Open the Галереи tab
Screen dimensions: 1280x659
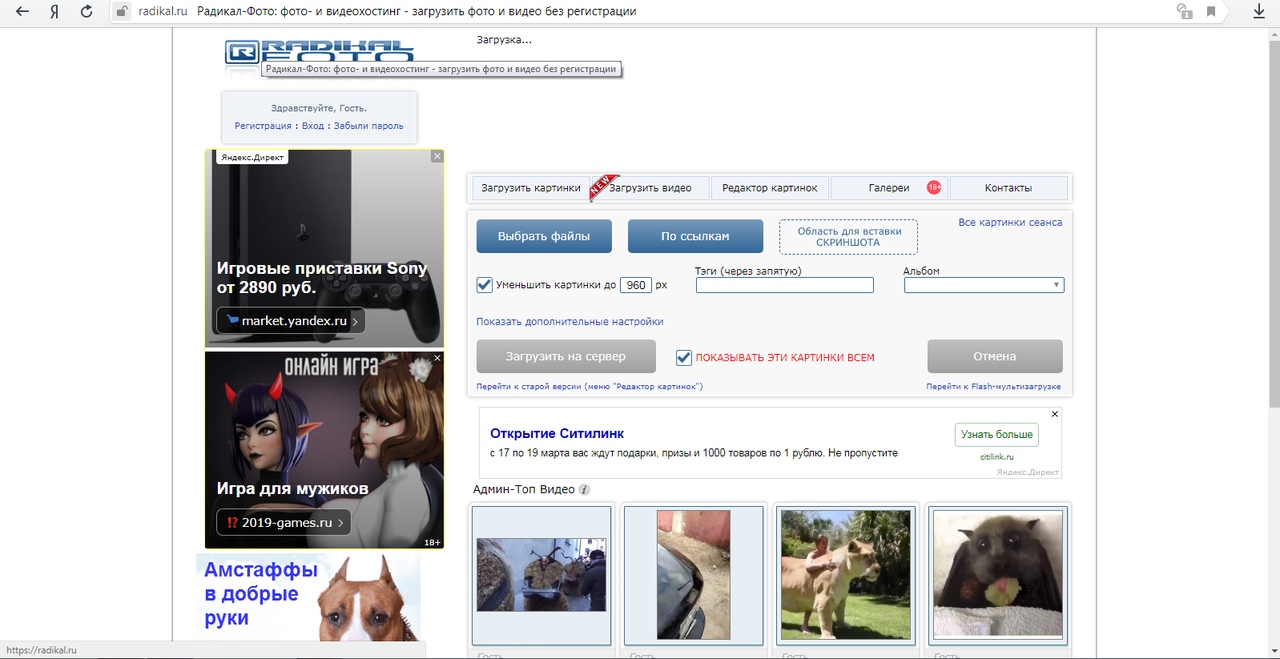tap(889, 188)
